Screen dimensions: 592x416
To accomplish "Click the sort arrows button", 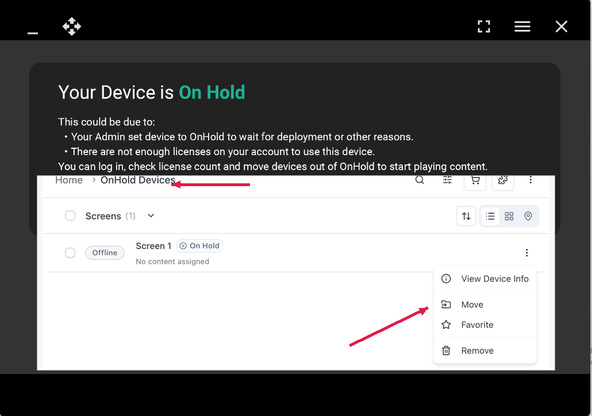I will point(466,216).
